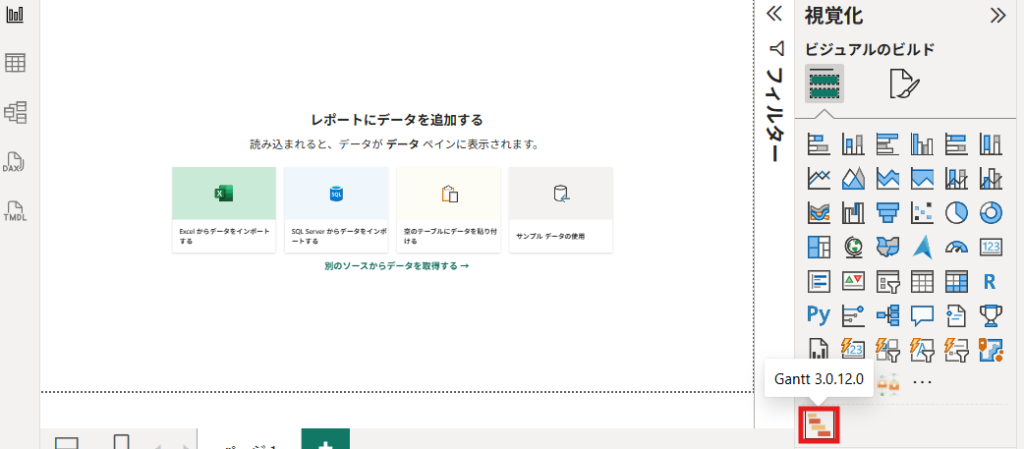
Task: Select the gauge visual icon
Action: (x=957, y=247)
